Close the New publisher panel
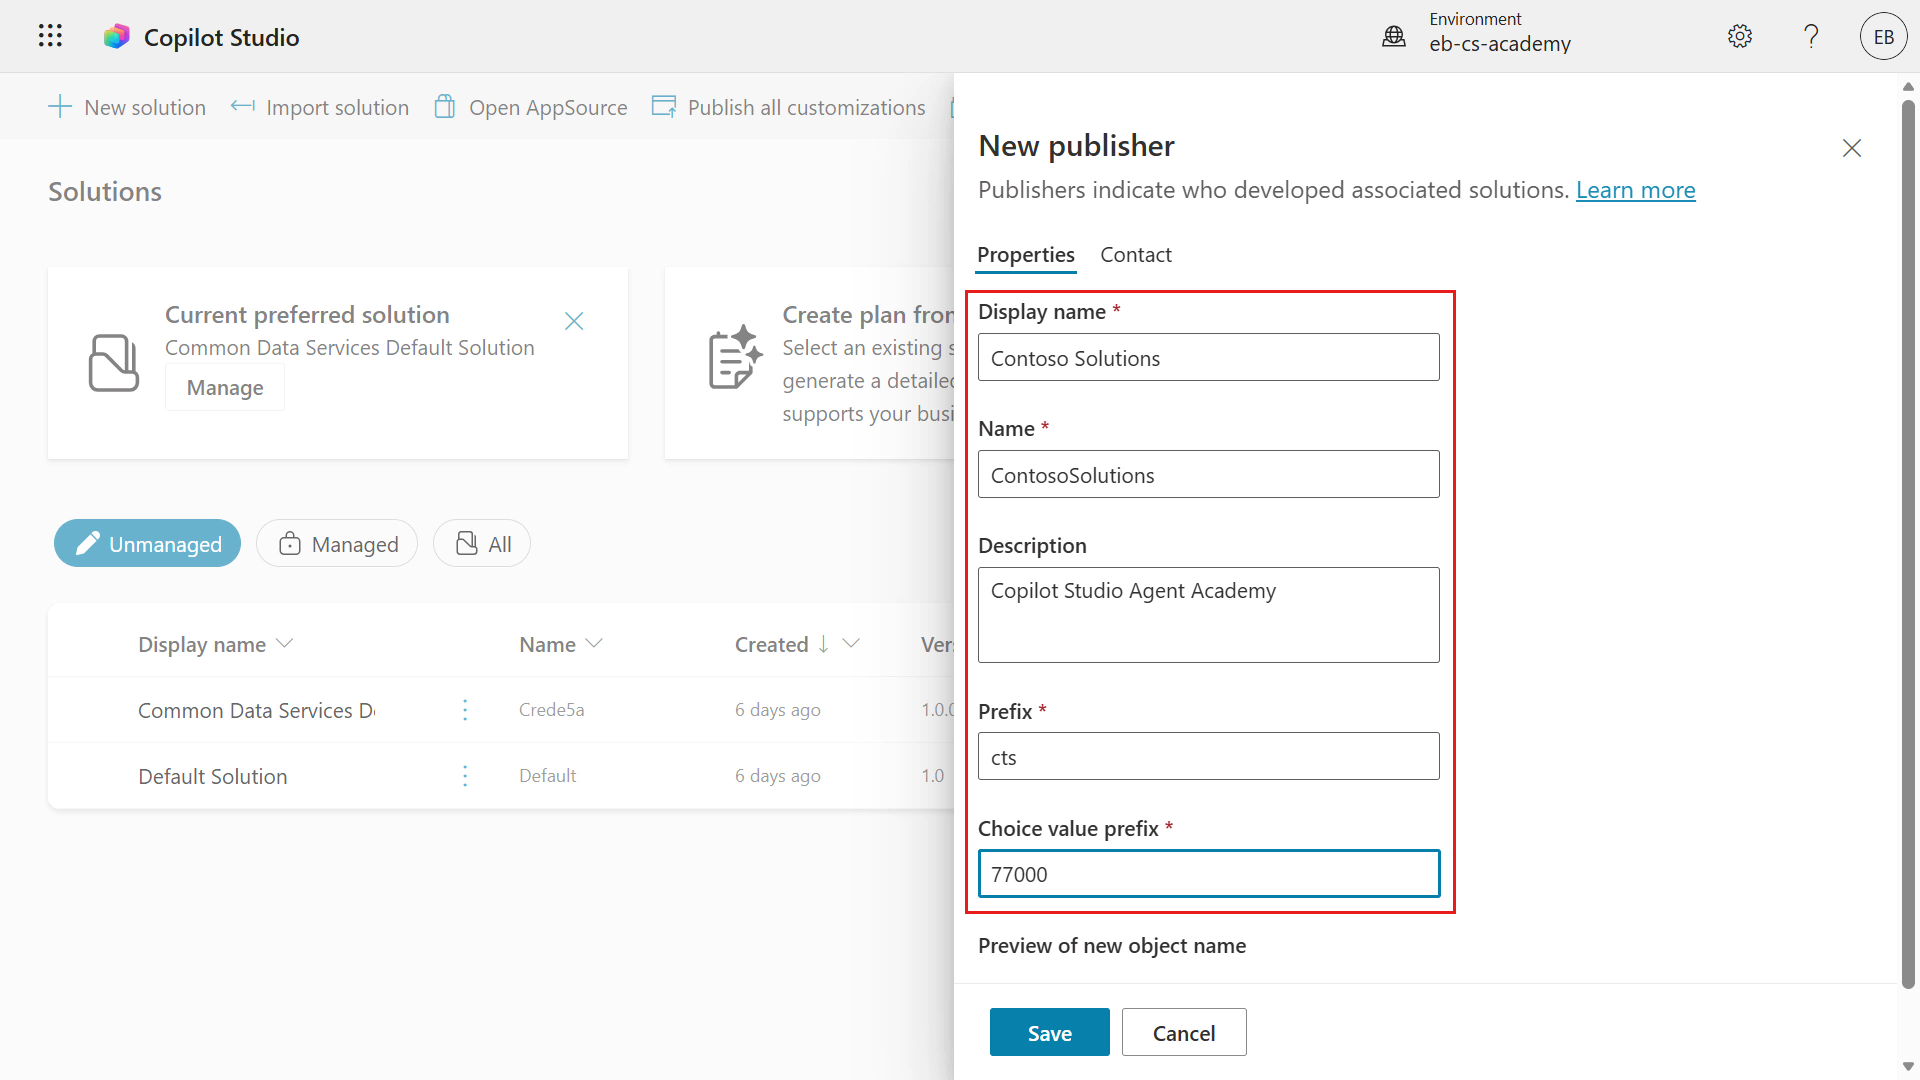The width and height of the screenshot is (1920, 1080). pos(1852,148)
